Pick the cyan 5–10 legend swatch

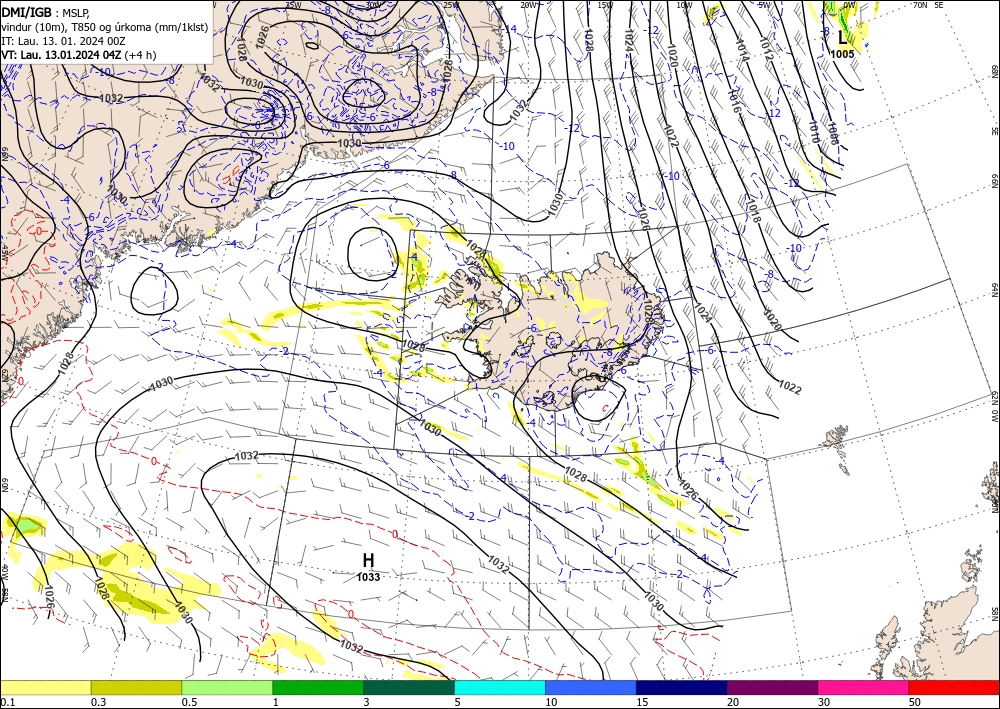pos(500,687)
